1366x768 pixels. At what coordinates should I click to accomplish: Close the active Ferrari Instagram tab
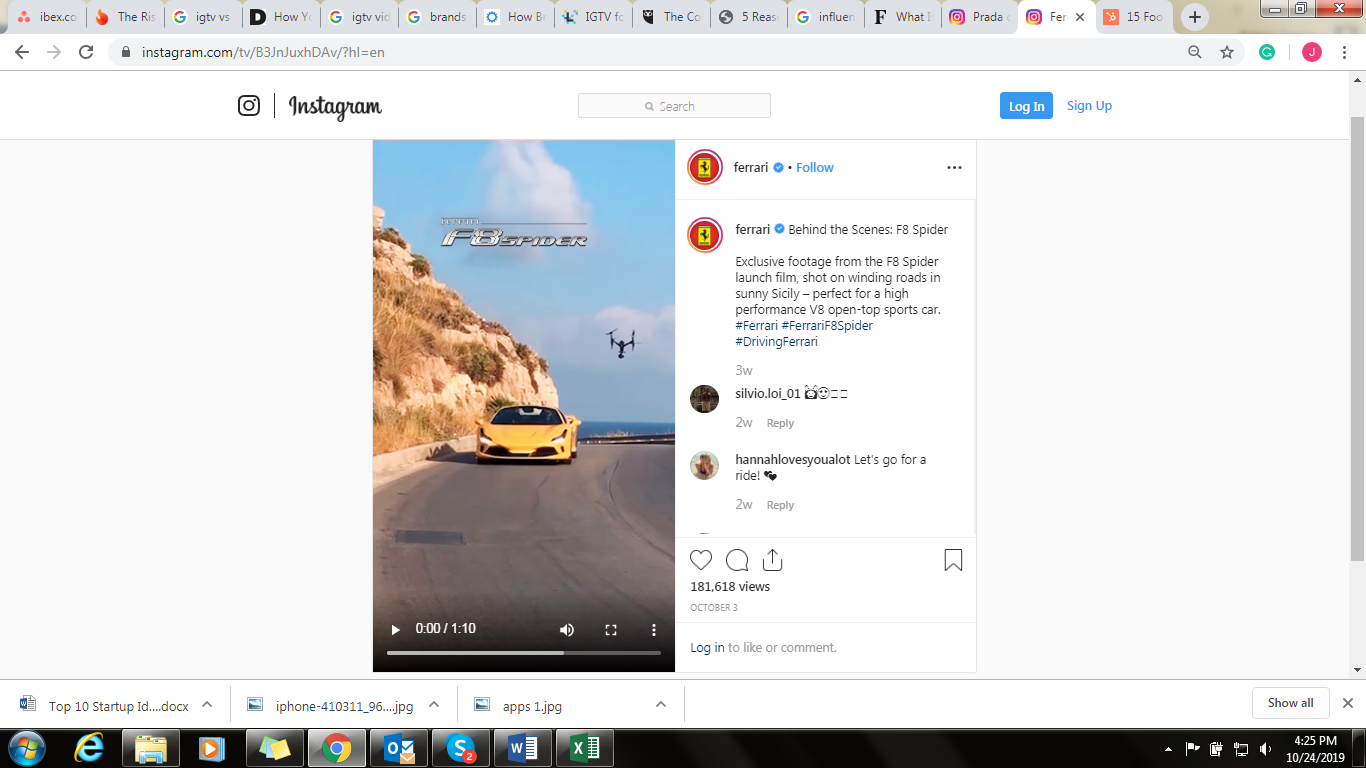point(1080,17)
